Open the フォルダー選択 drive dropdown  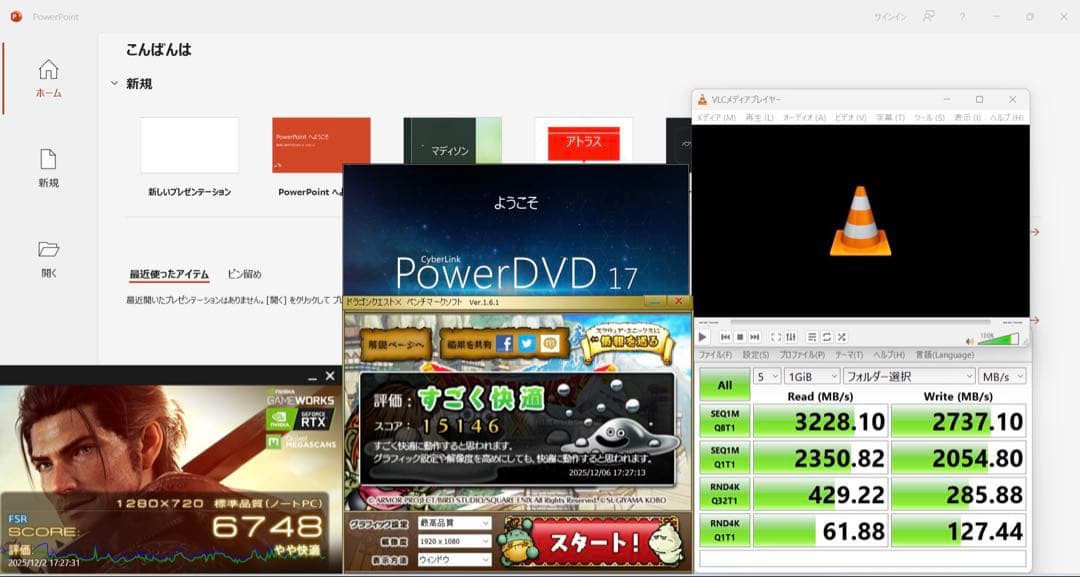pos(909,377)
